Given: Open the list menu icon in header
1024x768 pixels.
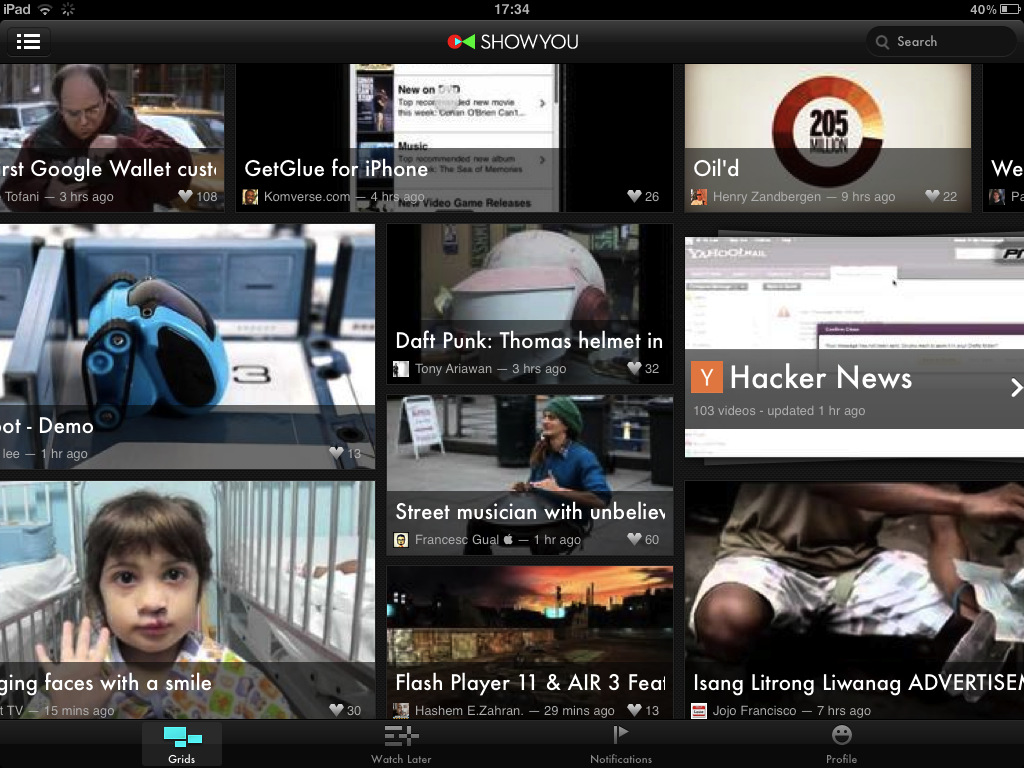Looking at the screenshot, I should tap(28, 42).
